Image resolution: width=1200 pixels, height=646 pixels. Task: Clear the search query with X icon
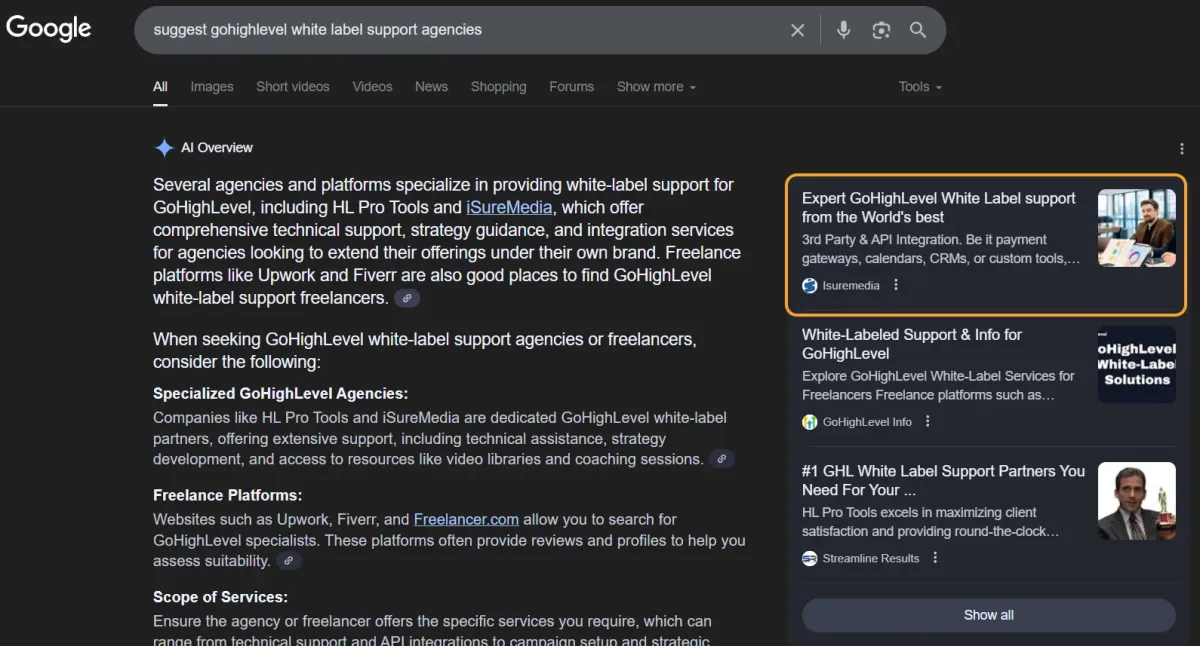tap(797, 30)
